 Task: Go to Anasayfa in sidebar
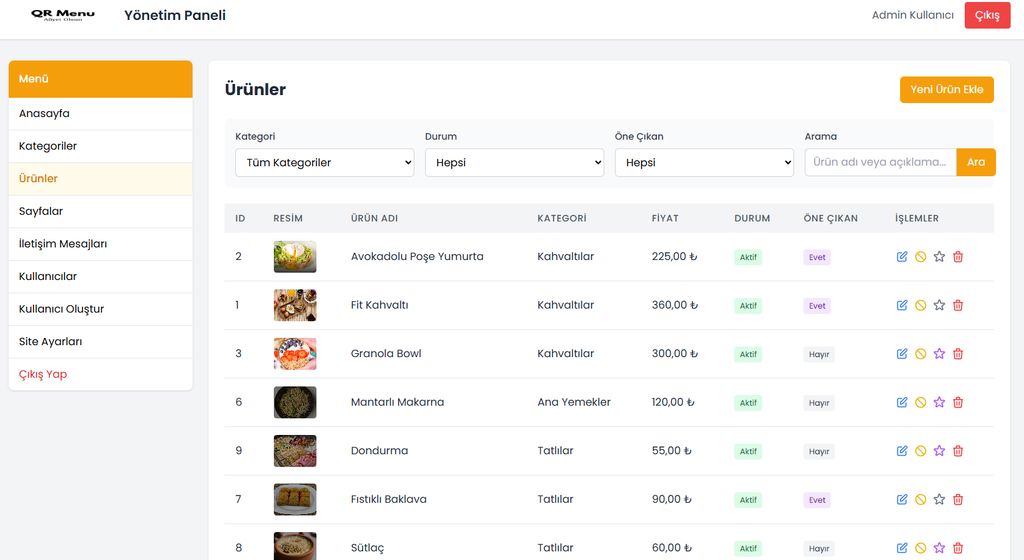pyautogui.click(x=101, y=114)
